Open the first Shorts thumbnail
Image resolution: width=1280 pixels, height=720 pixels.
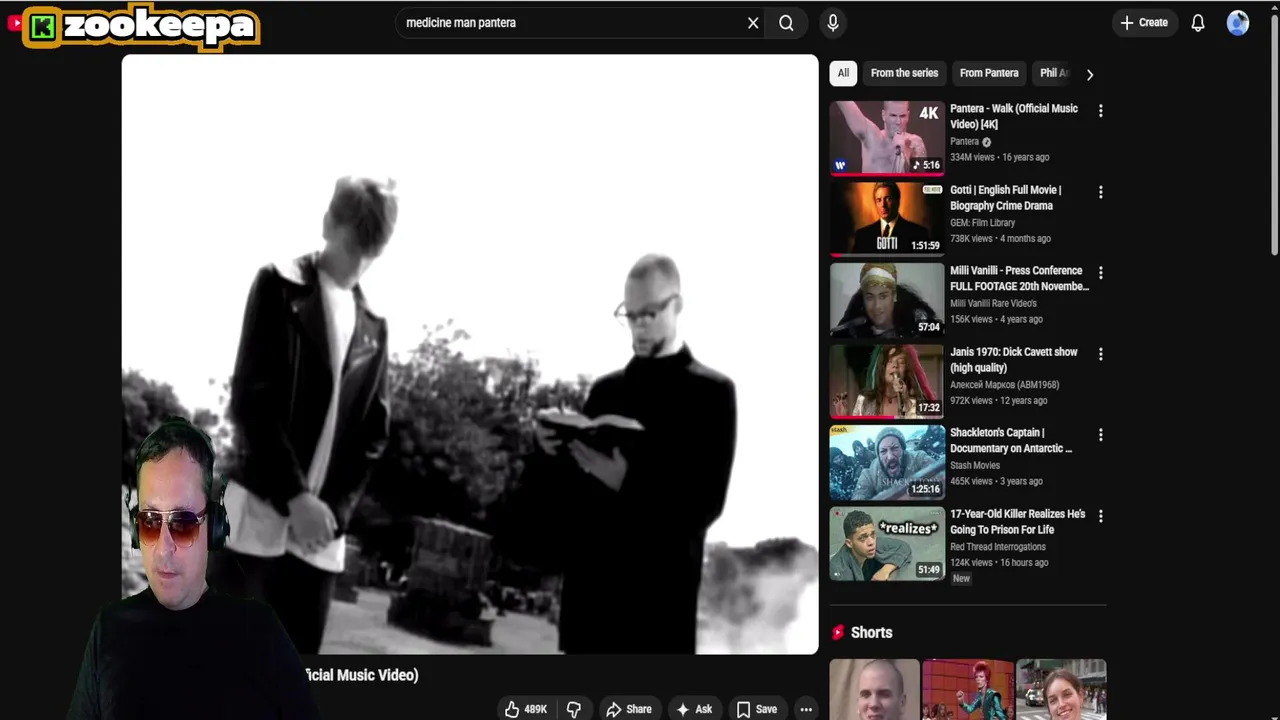(874, 689)
